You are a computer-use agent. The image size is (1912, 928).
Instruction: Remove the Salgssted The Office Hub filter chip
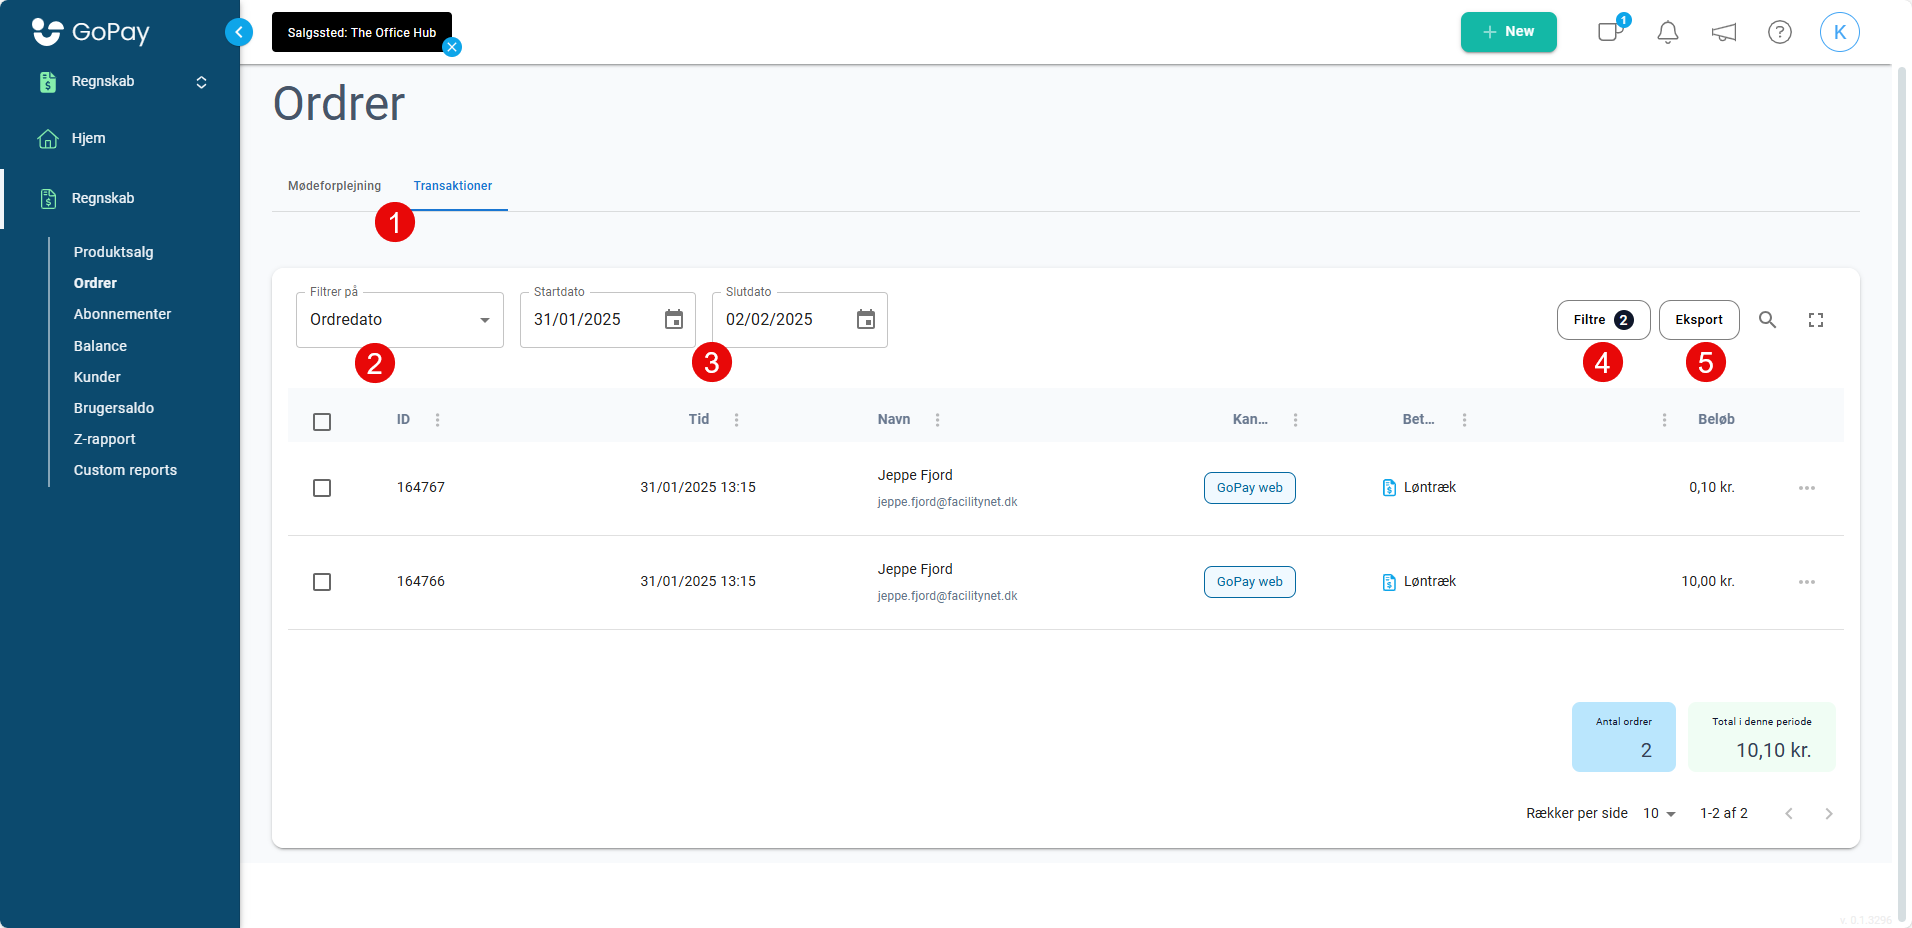click(452, 47)
